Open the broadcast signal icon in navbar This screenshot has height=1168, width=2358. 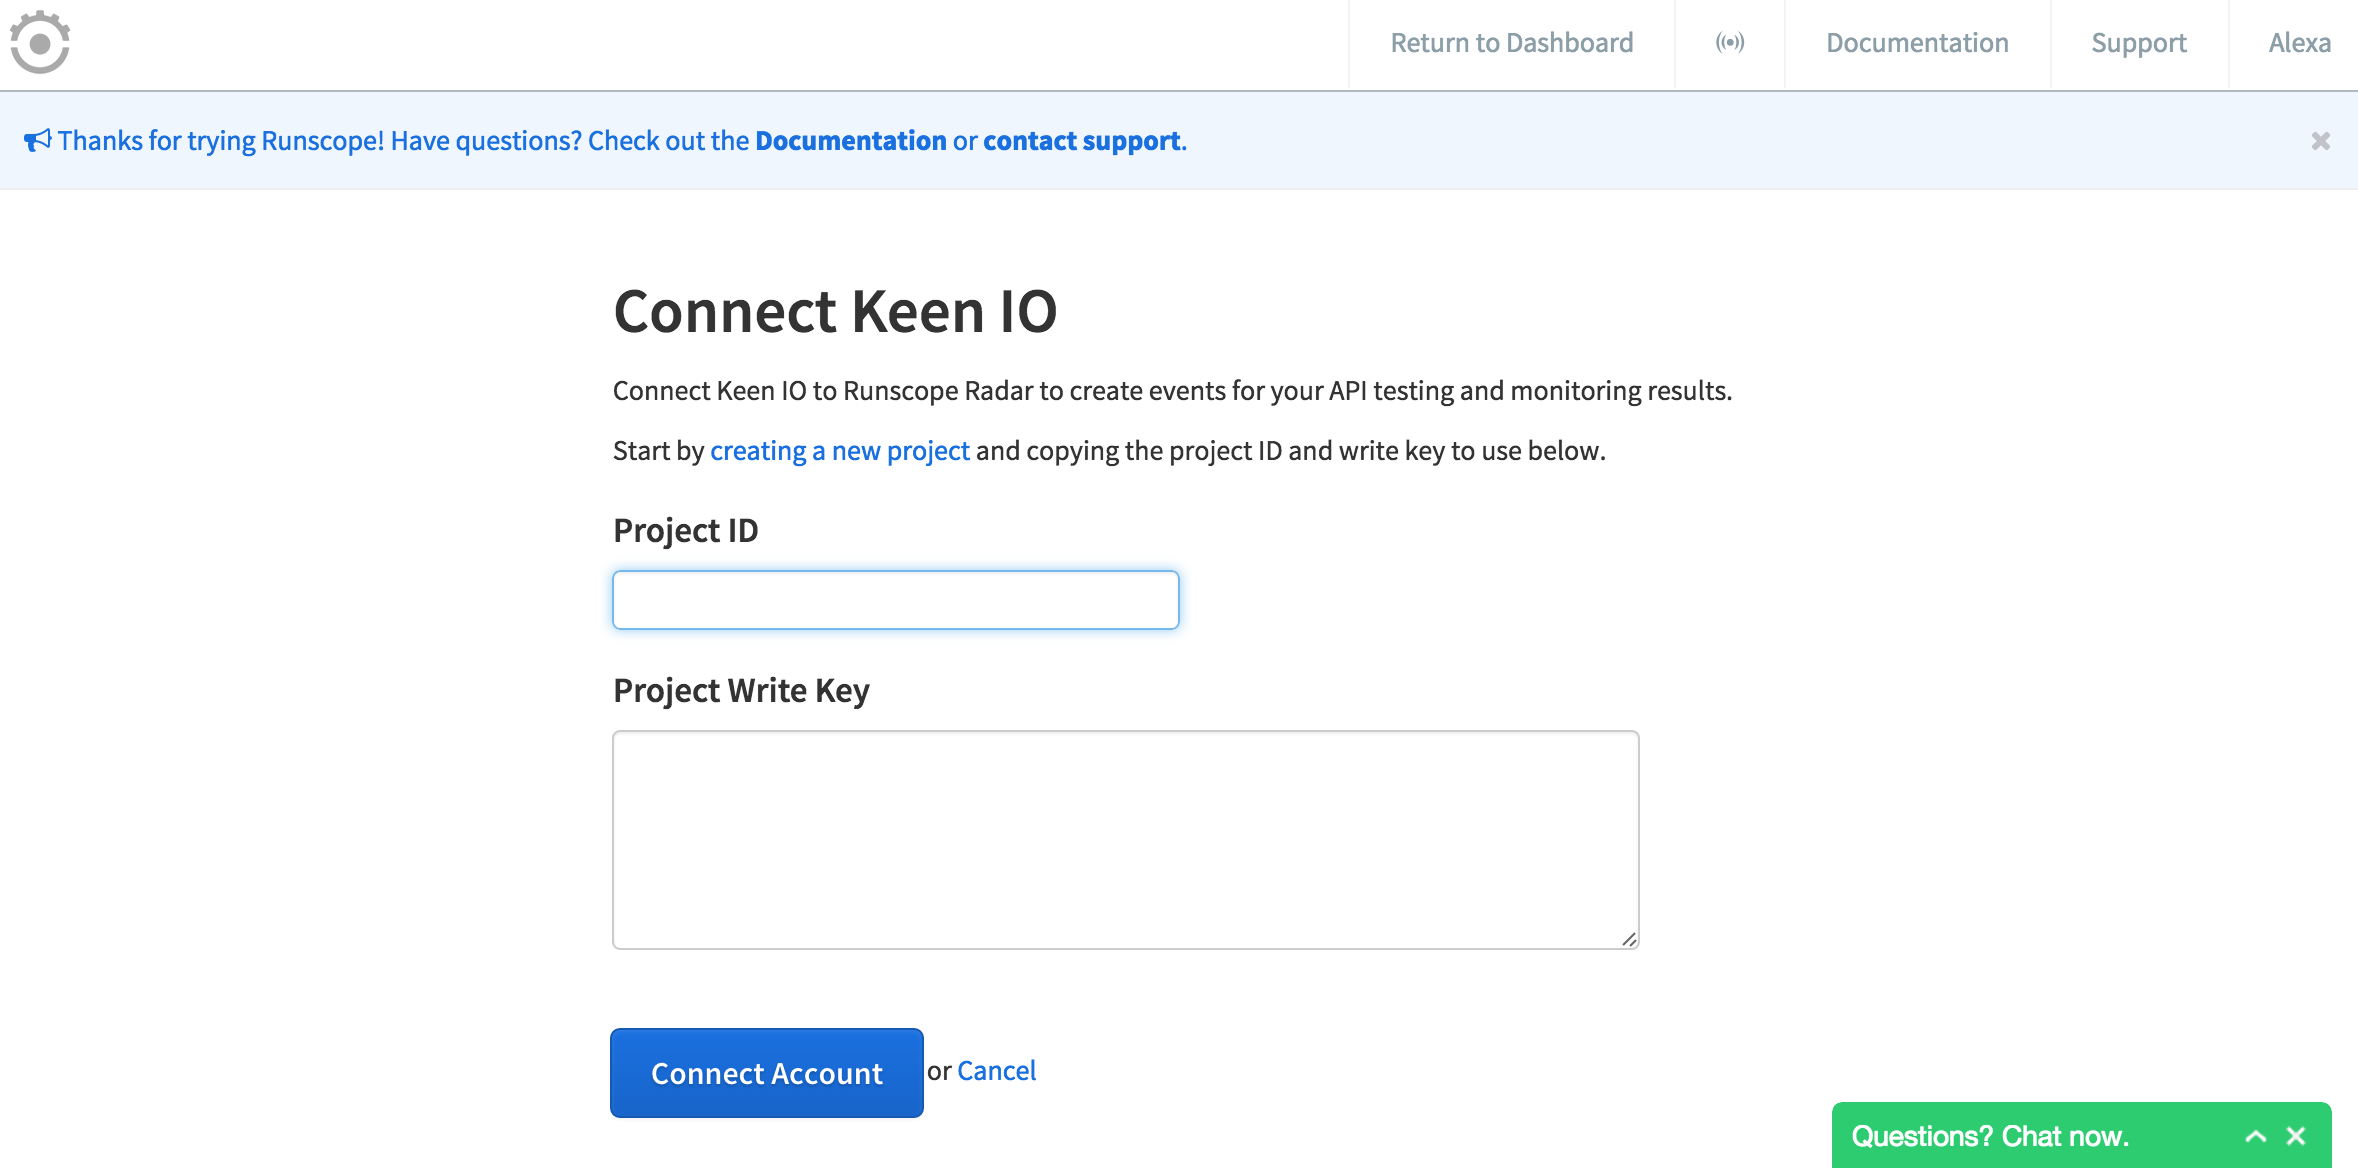tap(1730, 42)
